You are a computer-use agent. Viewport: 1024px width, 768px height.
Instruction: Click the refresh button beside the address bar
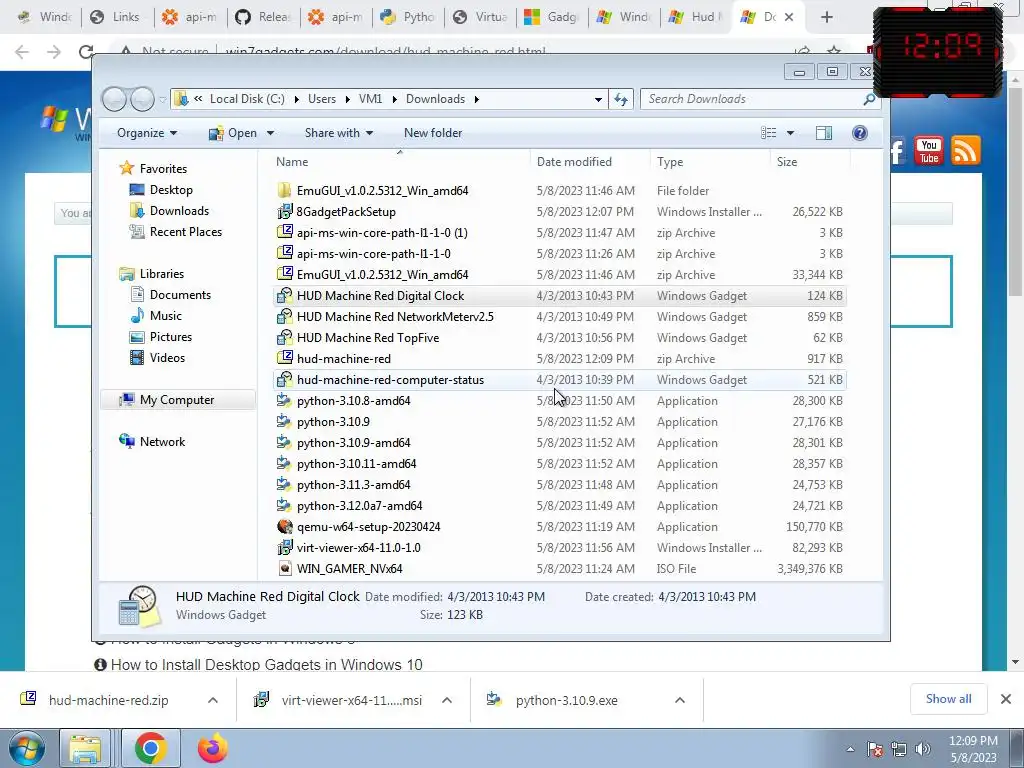point(620,99)
